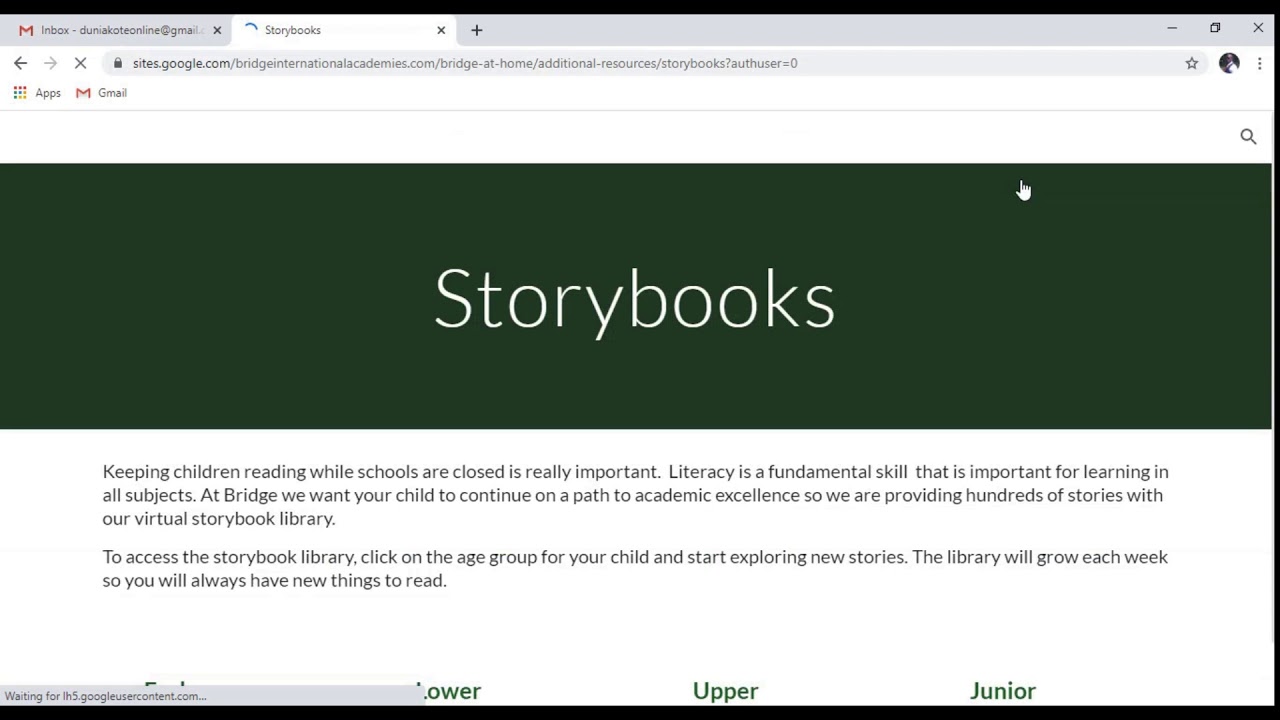Restore down the Chrome window

[1215, 28]
